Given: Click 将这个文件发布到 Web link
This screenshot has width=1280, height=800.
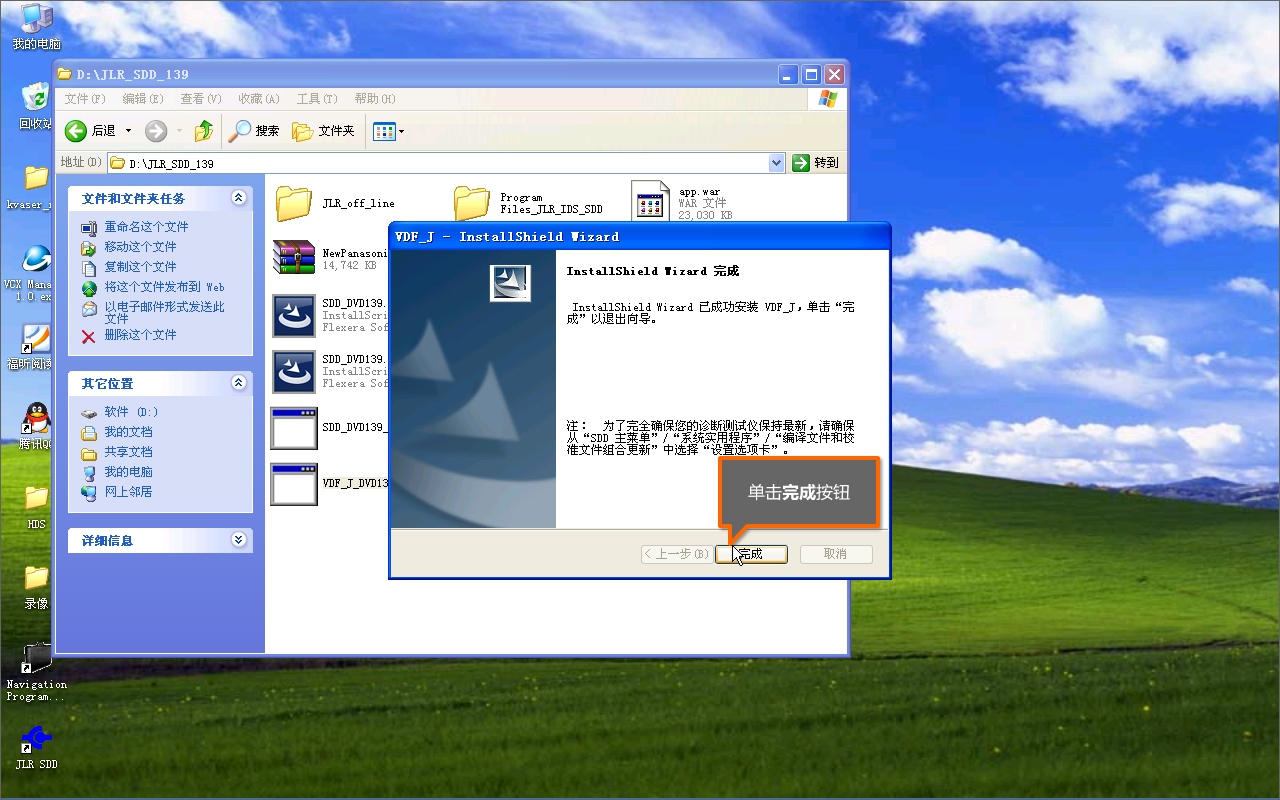Looking at the screenshot, I should point(164,287).
